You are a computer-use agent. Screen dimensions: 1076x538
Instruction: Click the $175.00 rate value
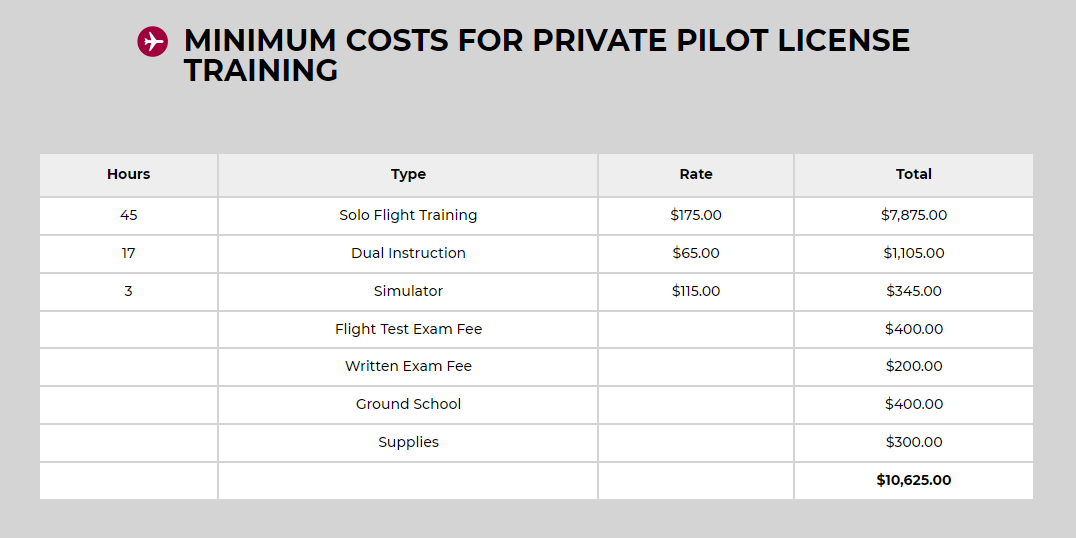[696, 215]
